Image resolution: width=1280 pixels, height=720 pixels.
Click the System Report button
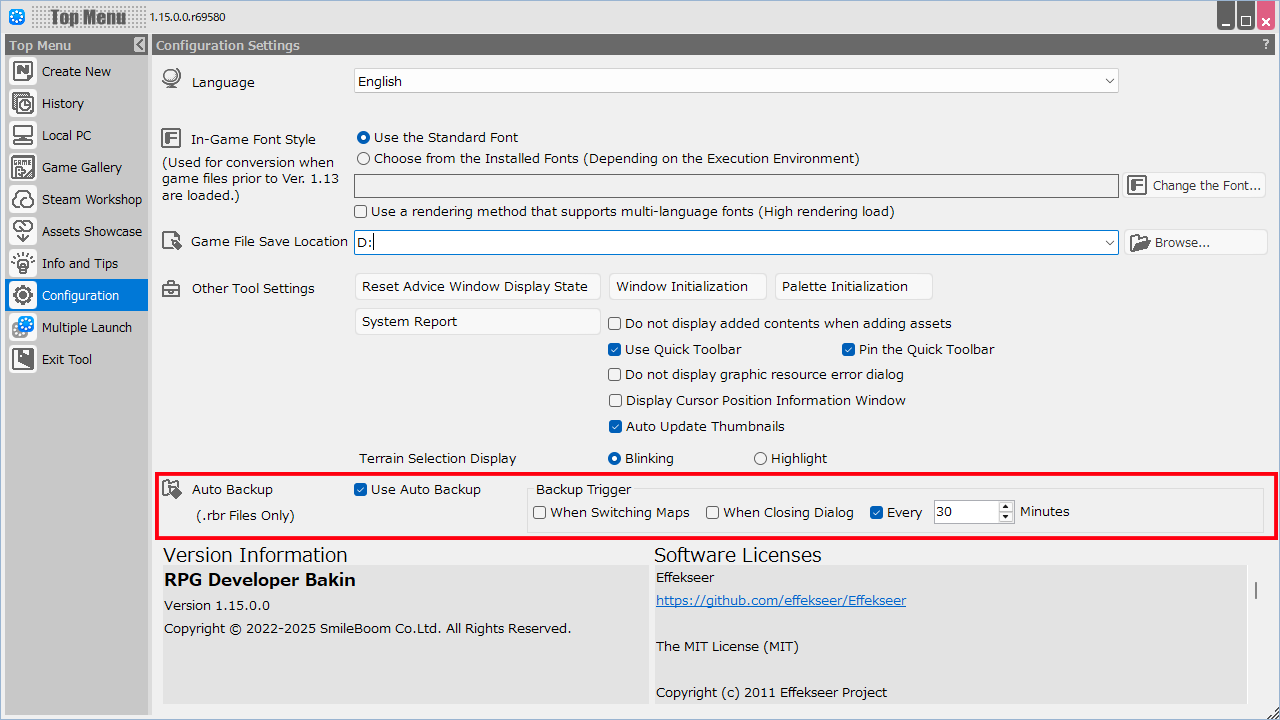477,322
